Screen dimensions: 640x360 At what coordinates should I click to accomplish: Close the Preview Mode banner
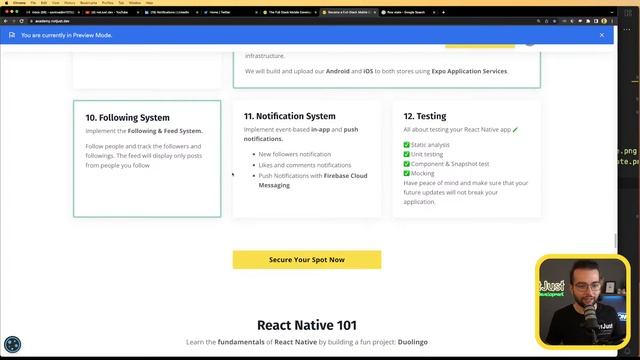(x=602, y=35)
